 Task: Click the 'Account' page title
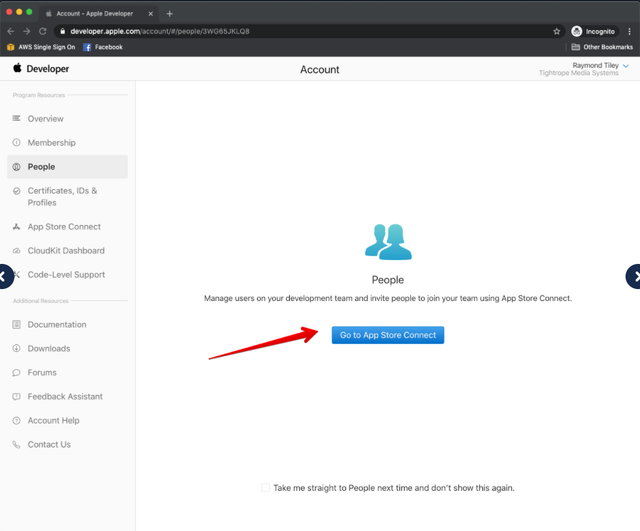pyautogui.click(x=320, y=69)
